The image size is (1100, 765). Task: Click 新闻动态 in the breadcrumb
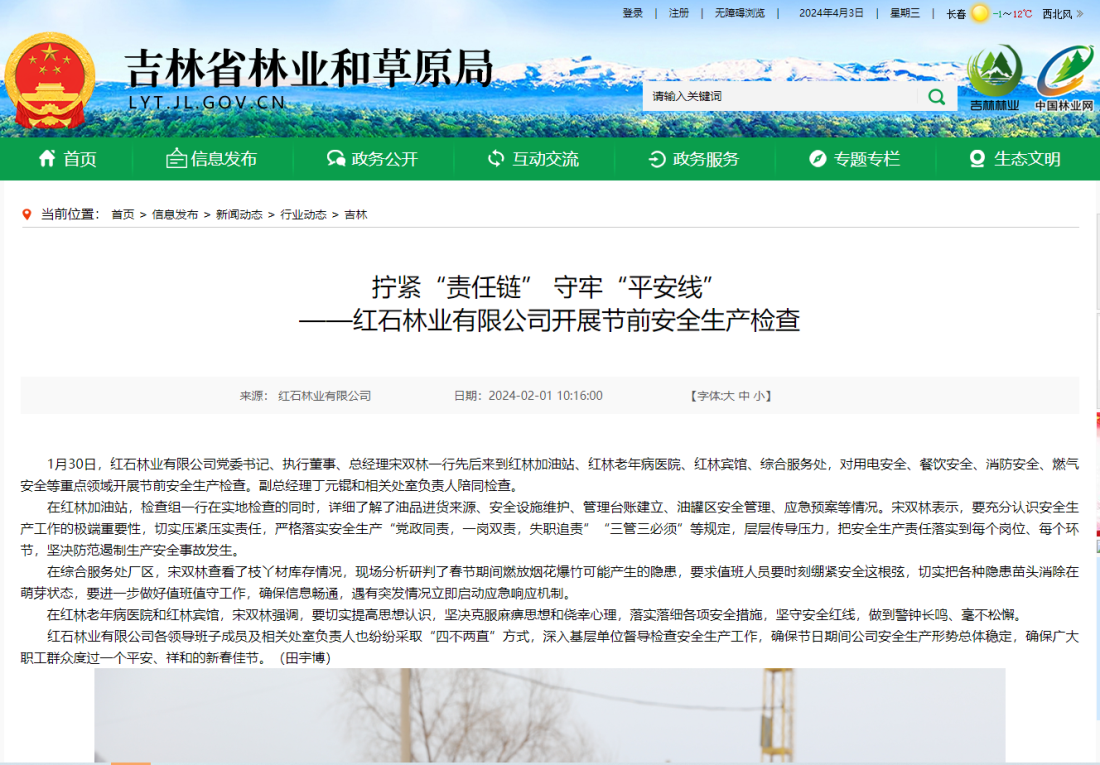tap(239, 215)
